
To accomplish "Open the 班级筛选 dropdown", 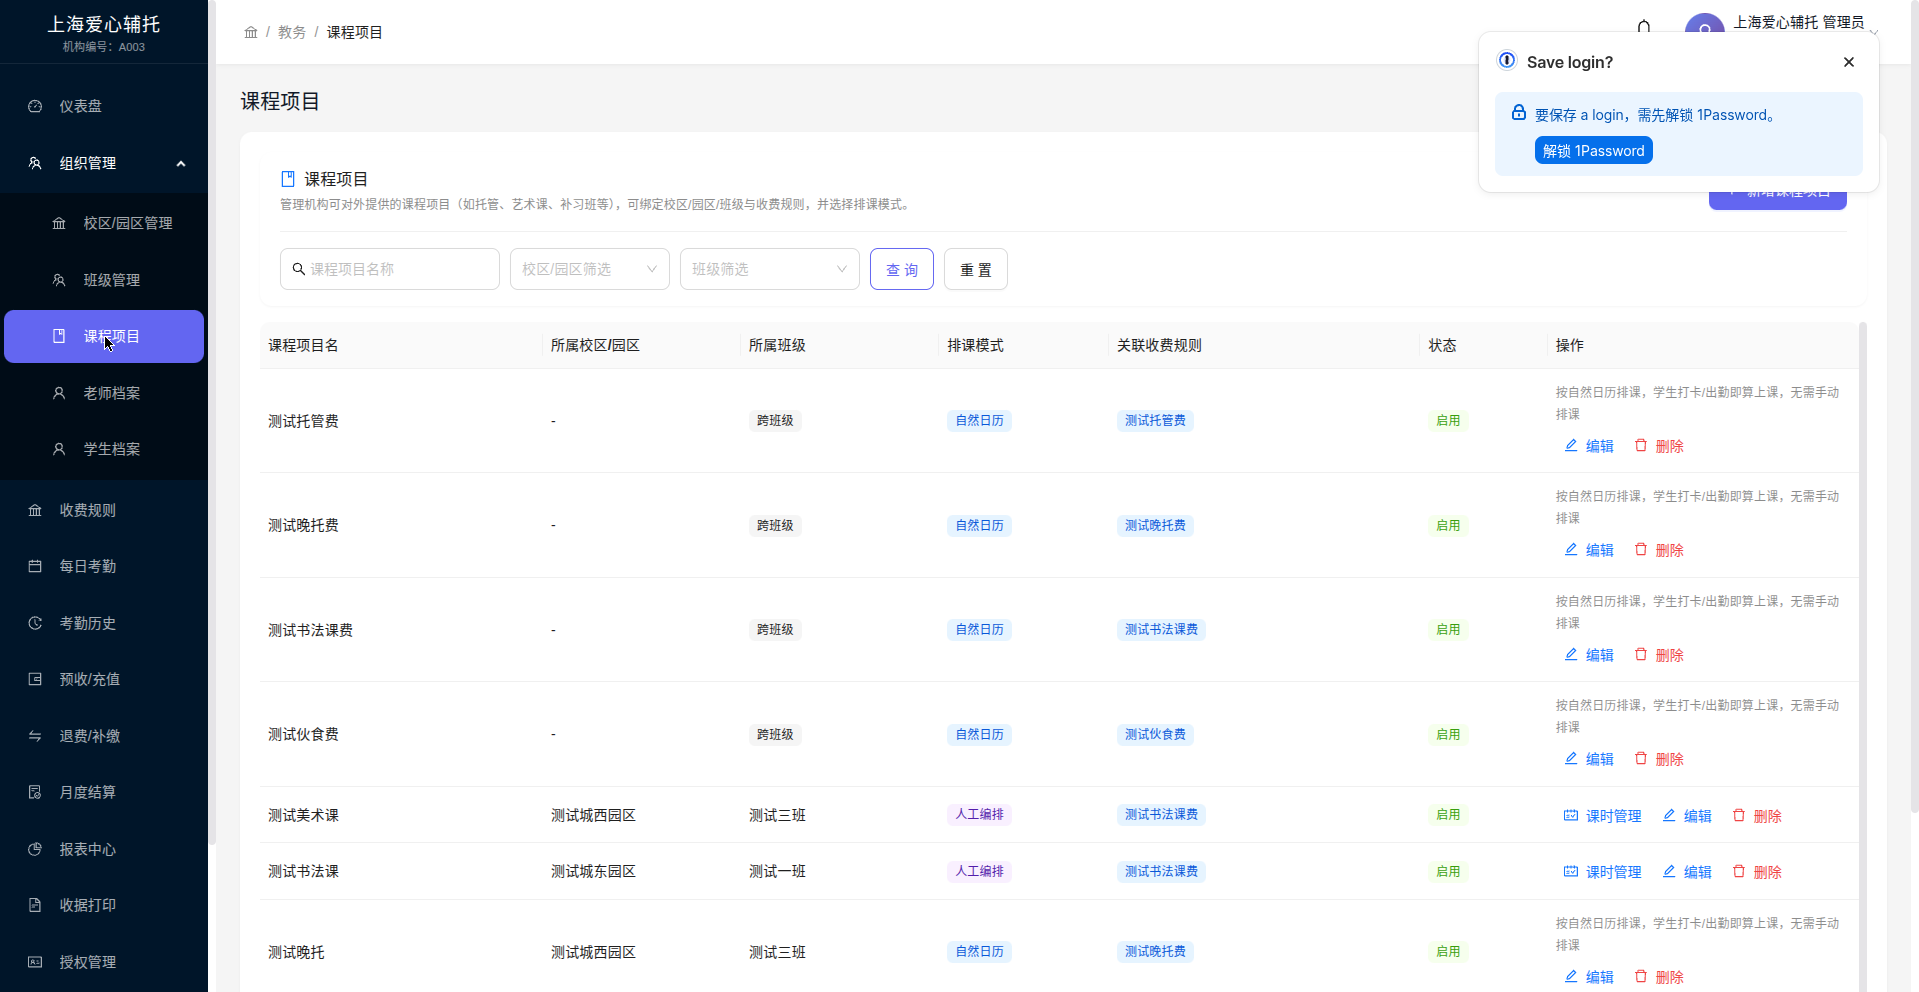I will (x=770, y=269).
